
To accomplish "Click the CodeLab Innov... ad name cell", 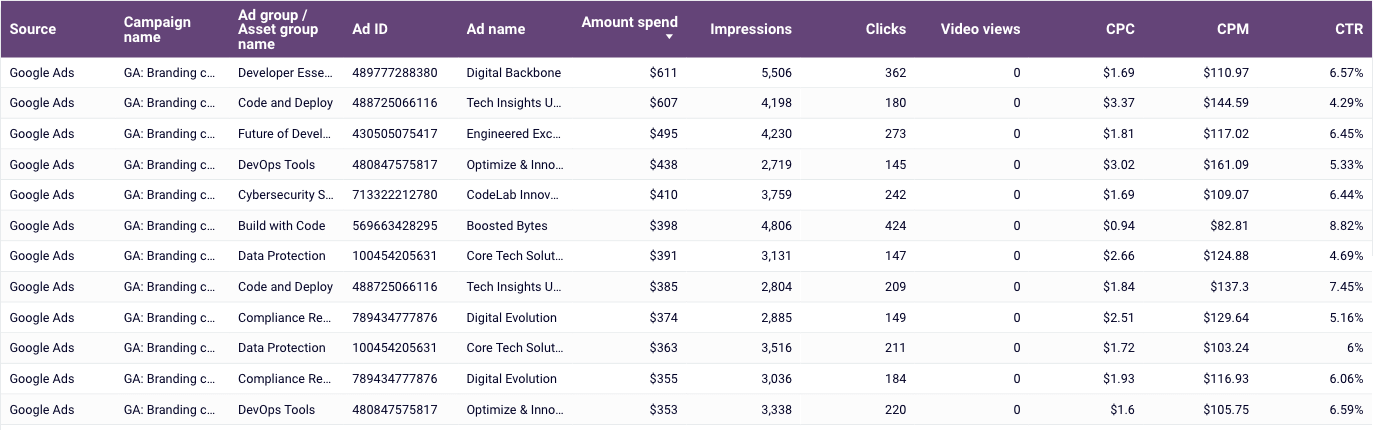I will [514, 195].
